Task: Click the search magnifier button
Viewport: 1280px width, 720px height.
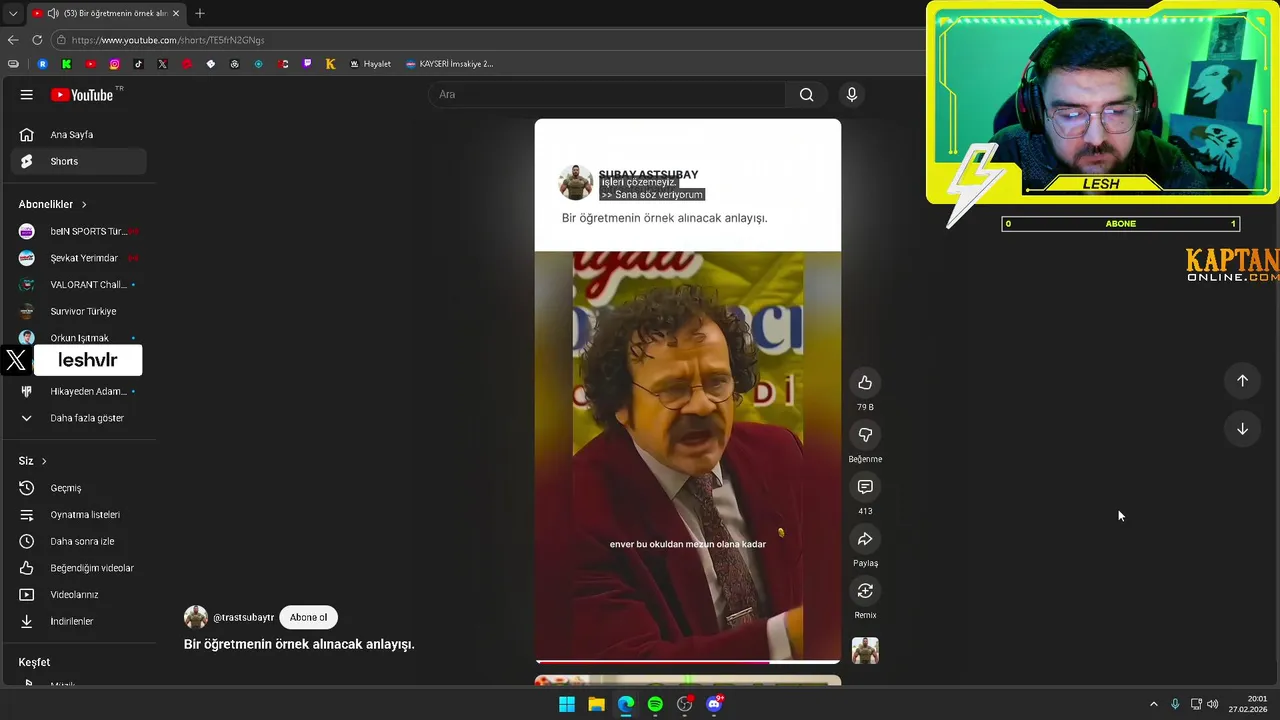Action: (x=806, y=95)
